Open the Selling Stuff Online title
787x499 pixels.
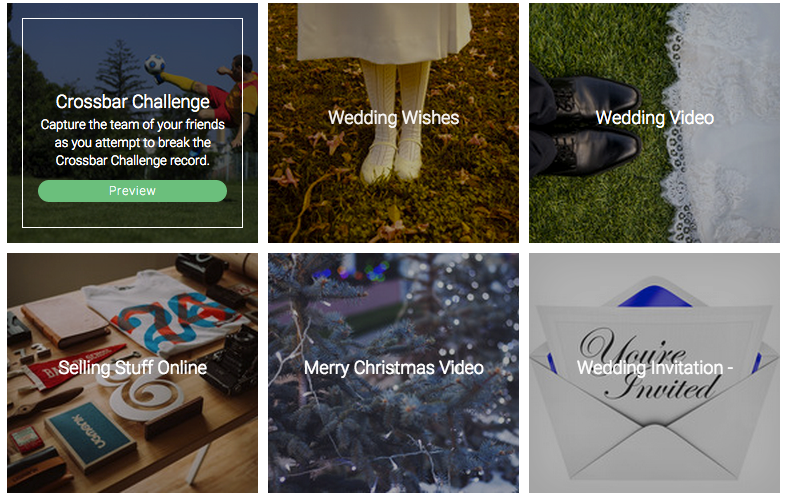[133, 367]
